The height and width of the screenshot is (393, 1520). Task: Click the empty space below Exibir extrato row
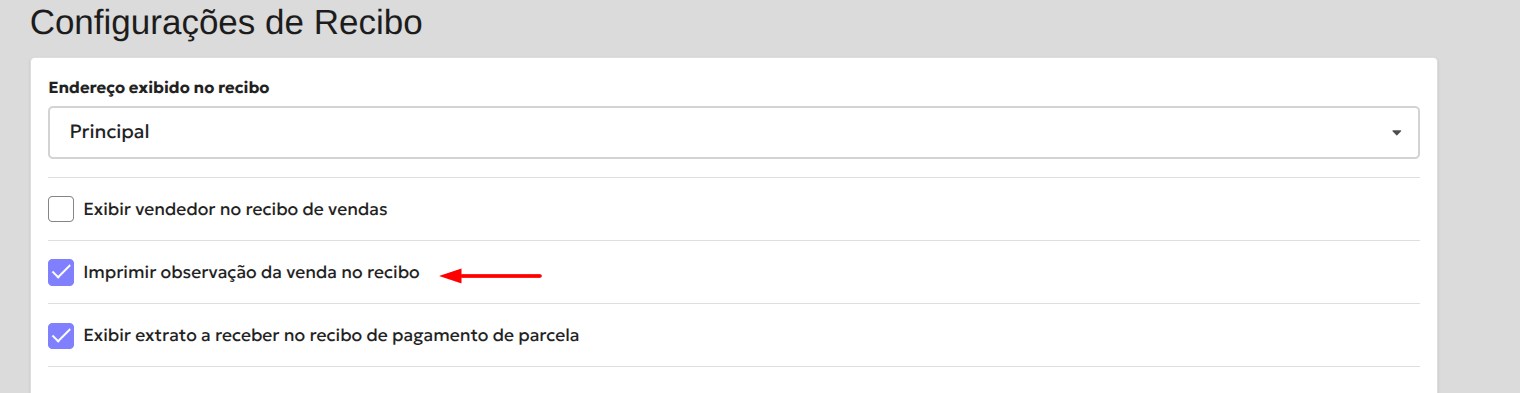pyautogui.click(x=734, y=380)
